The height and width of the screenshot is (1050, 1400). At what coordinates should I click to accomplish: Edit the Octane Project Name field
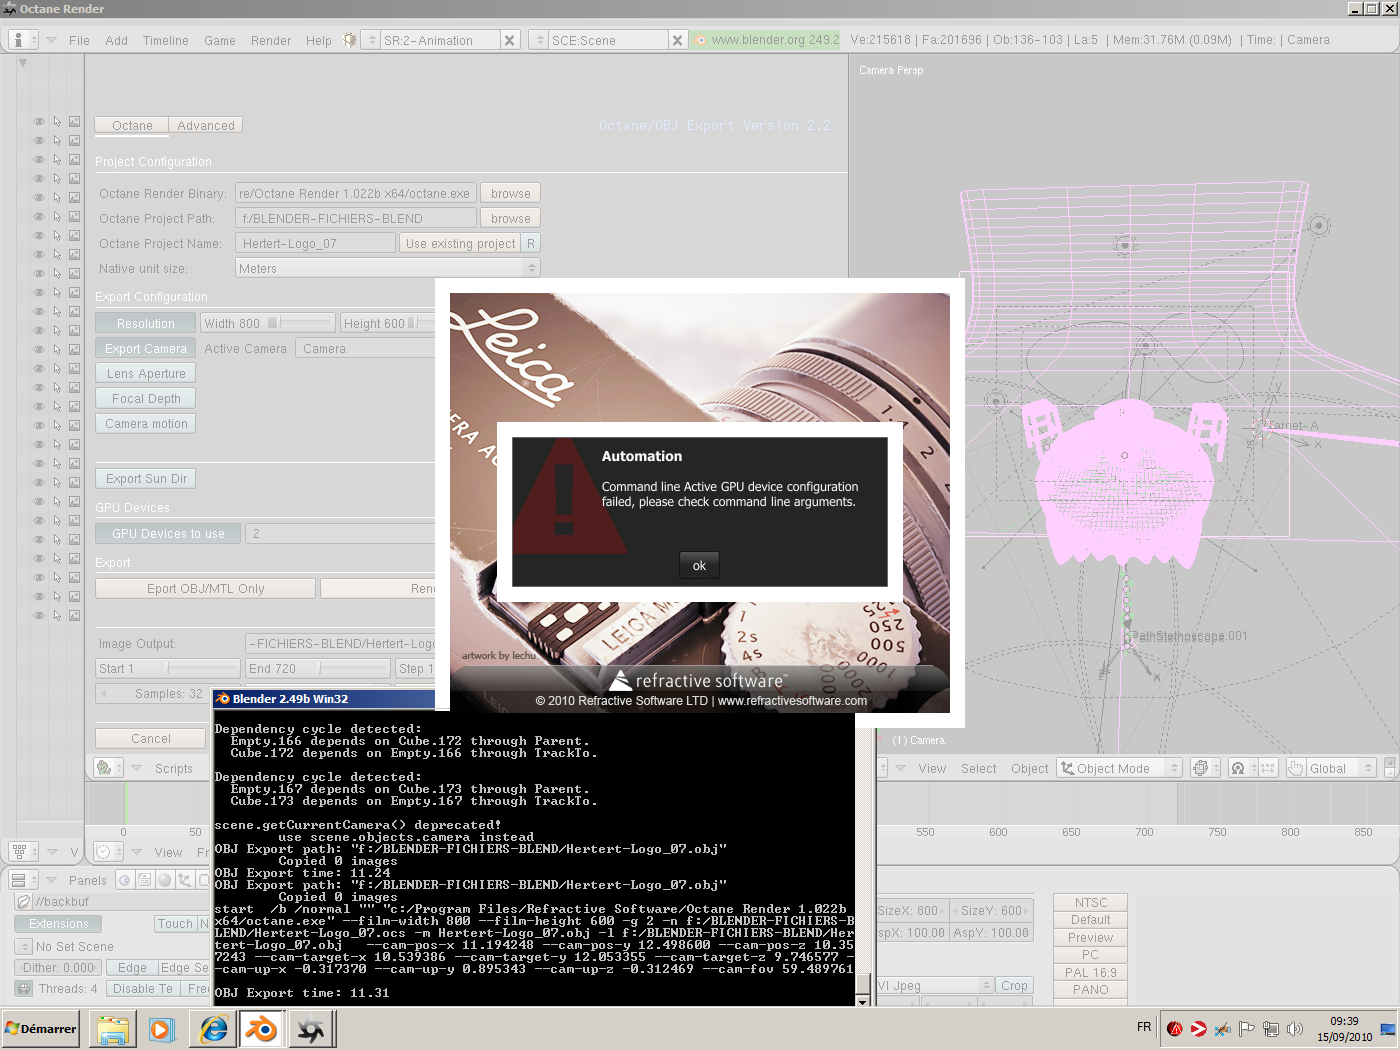tap(316, 243)
